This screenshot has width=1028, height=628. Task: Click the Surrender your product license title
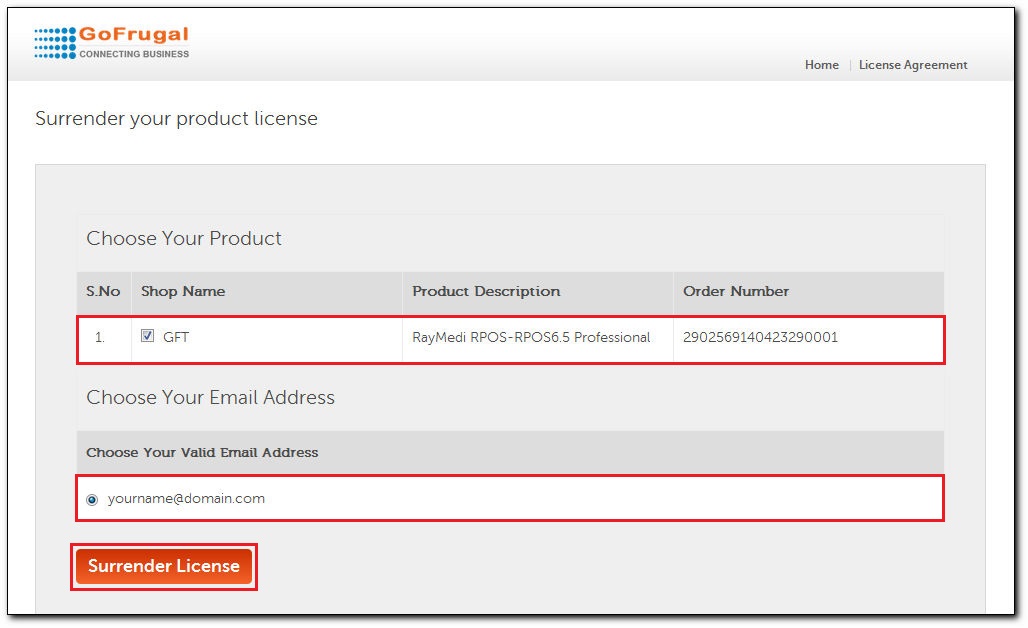point(176,119)
